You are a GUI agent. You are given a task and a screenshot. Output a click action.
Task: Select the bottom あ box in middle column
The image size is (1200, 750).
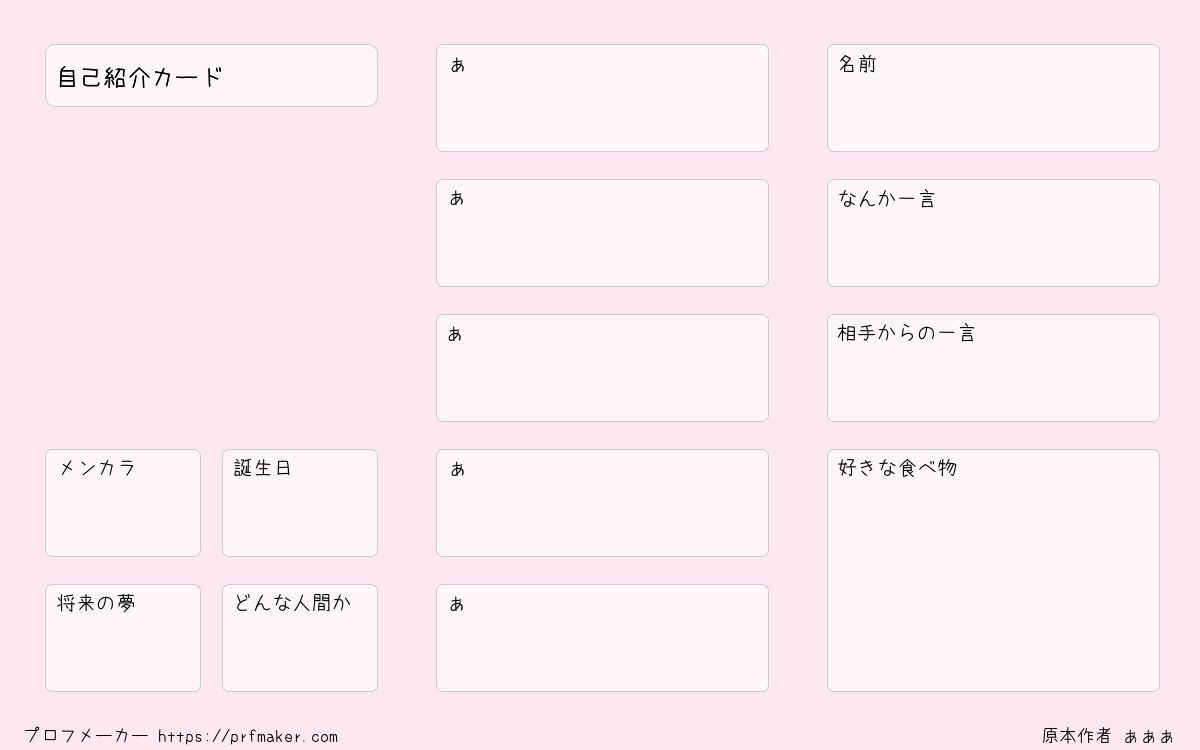tap(602, 638)
